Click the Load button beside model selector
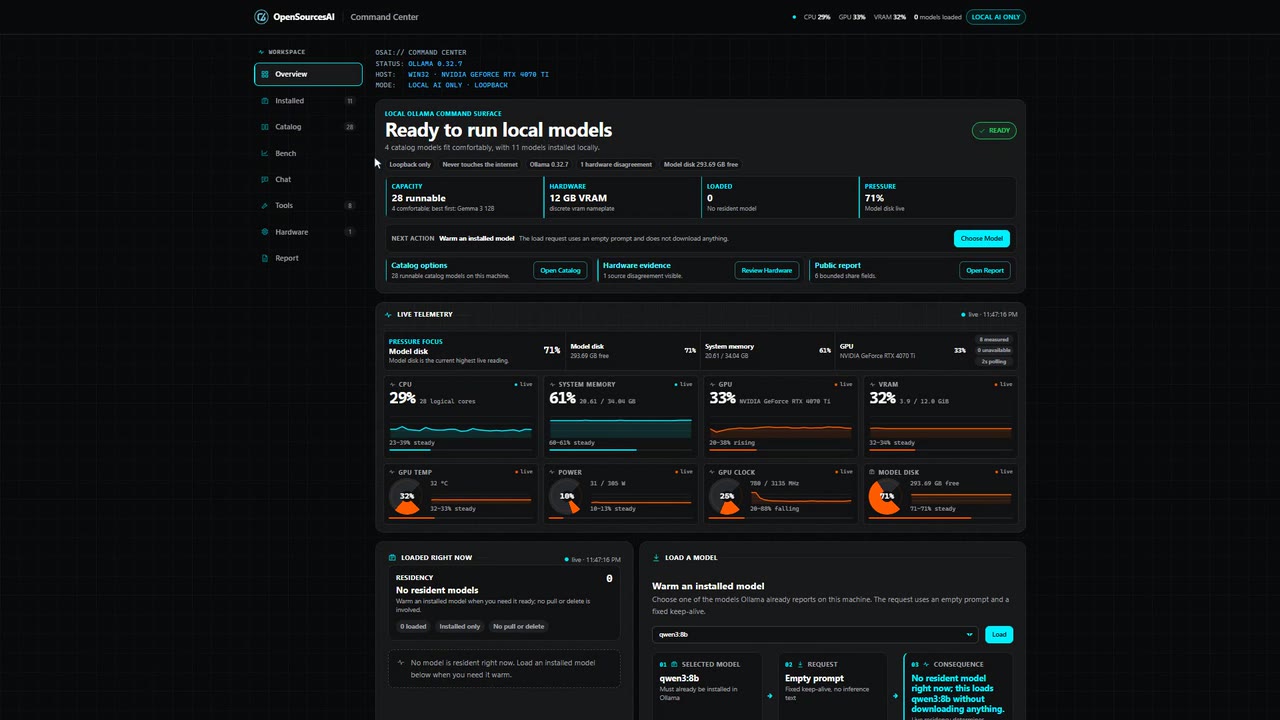The height and width of the screenshot is (720, 1280). click(999, 634)
